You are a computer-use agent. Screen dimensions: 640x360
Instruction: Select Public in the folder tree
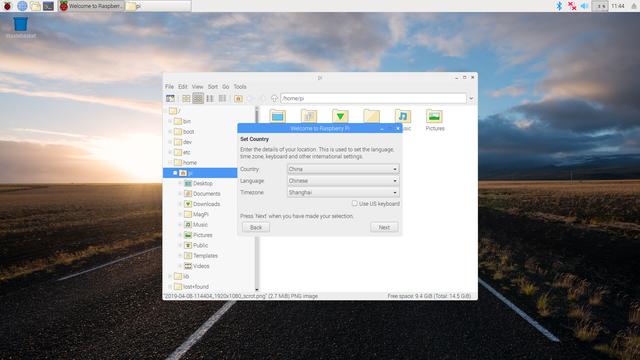[196, 245]
